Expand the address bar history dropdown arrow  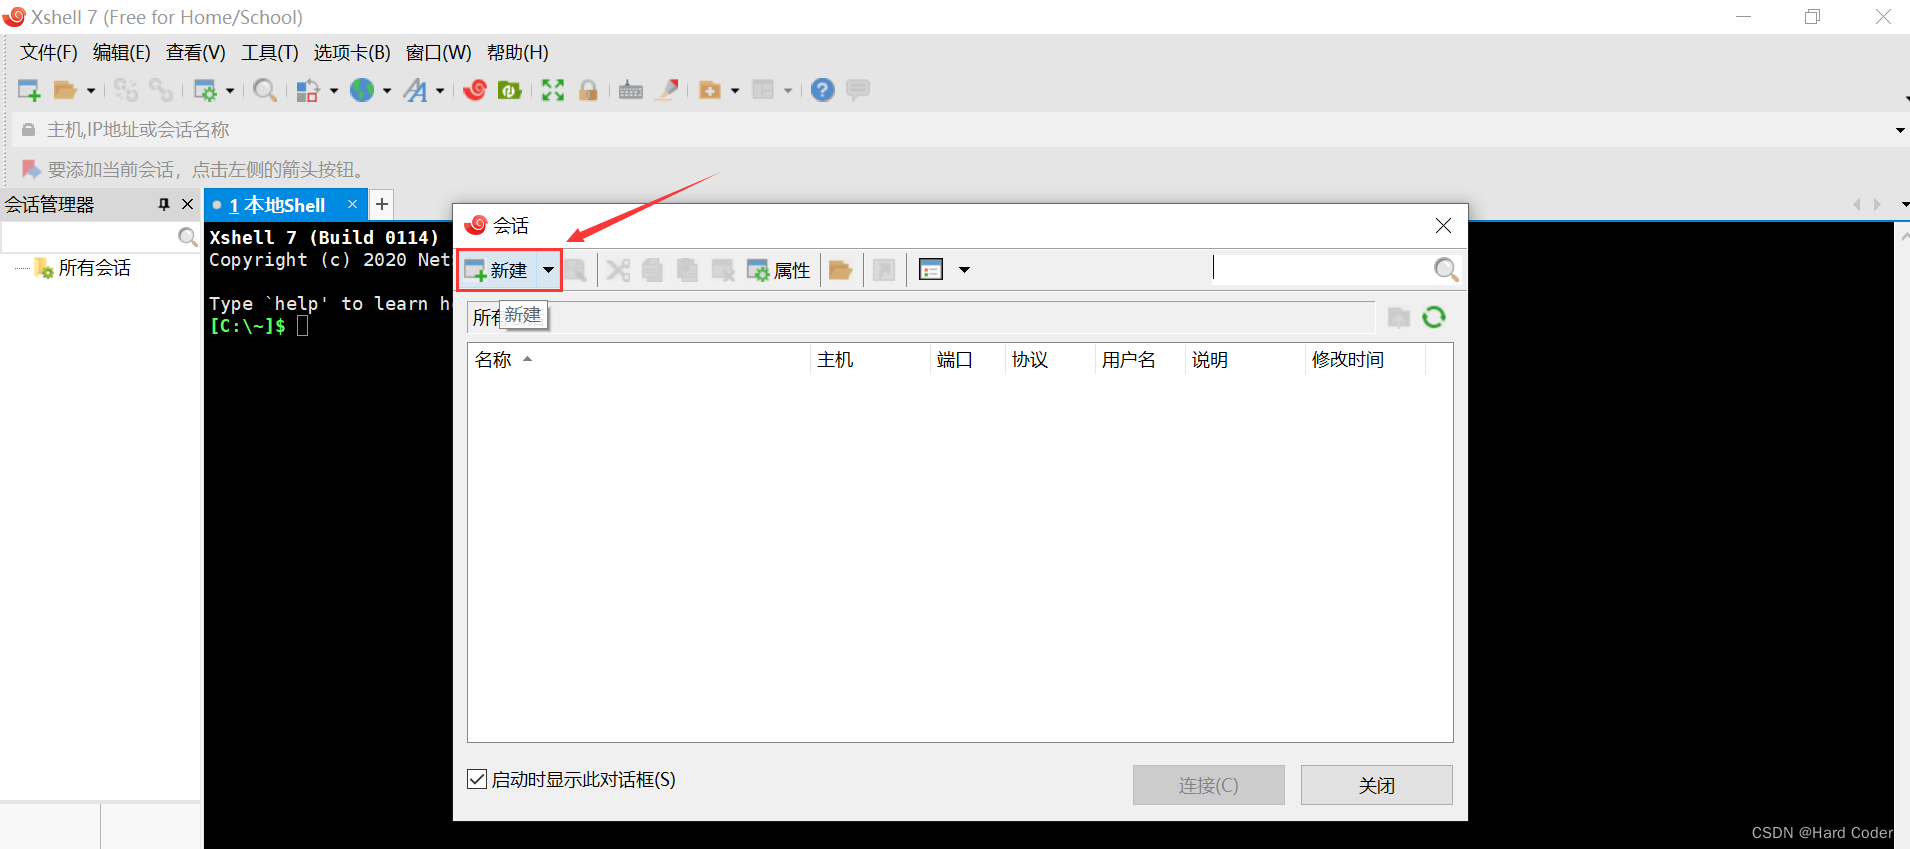tap(1900, 130)
